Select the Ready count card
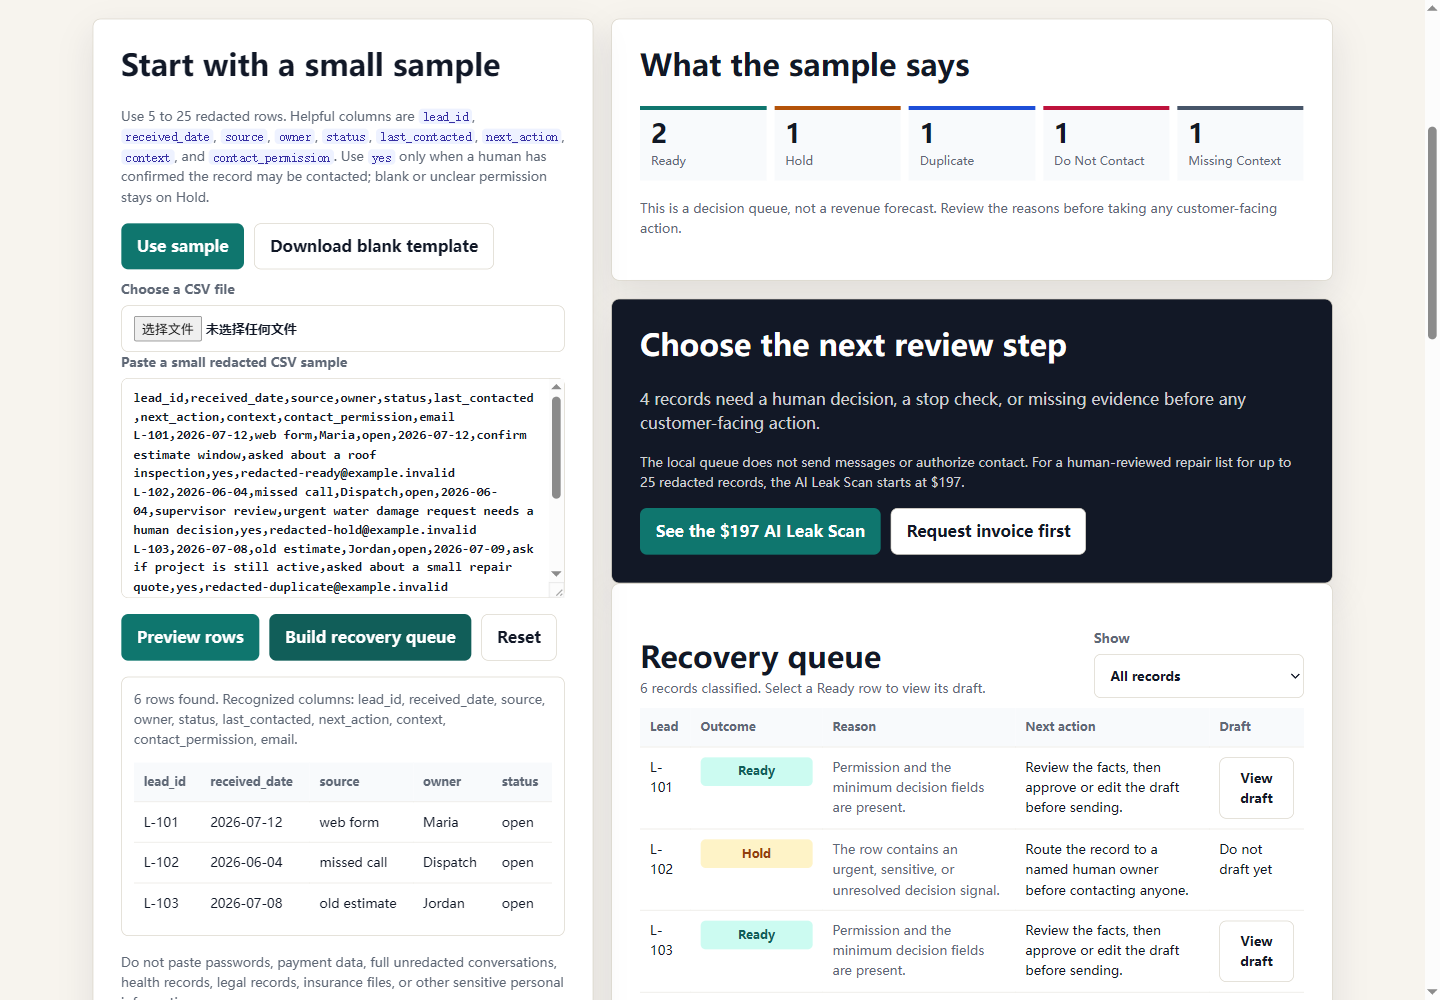 pos(703,144)
